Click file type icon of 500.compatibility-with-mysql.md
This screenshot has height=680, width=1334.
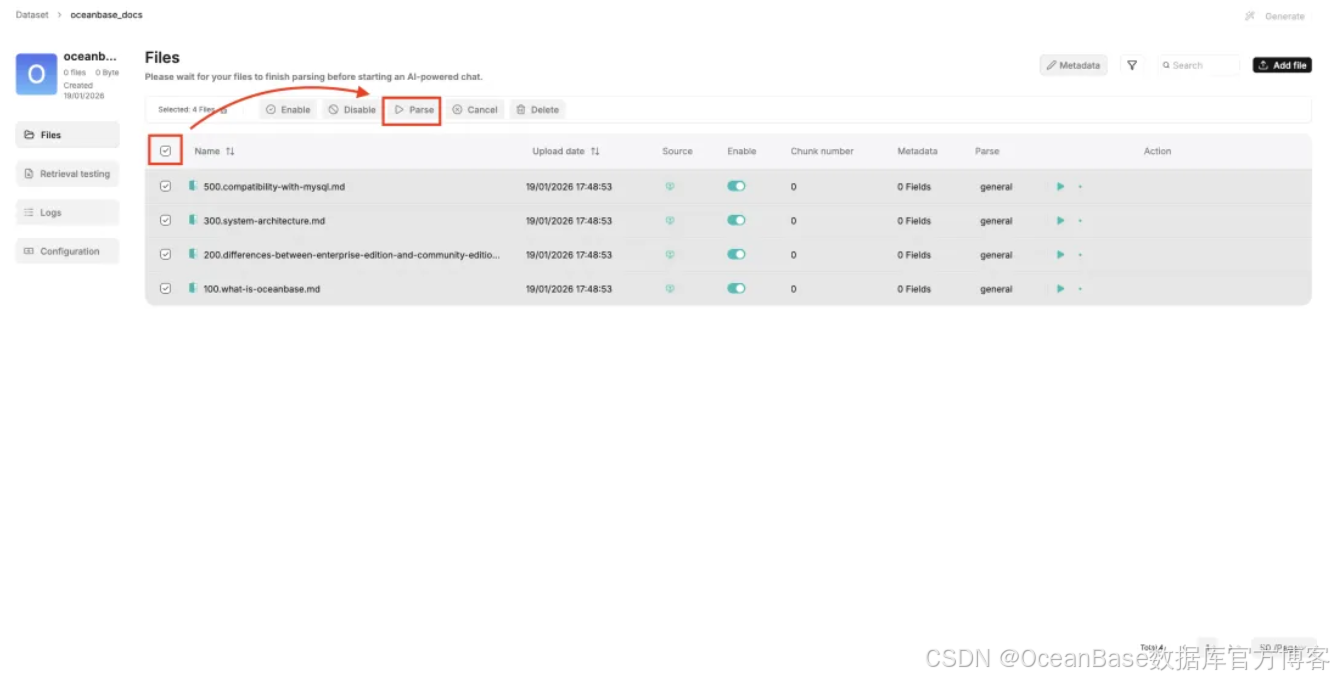(x=193, y=186)
